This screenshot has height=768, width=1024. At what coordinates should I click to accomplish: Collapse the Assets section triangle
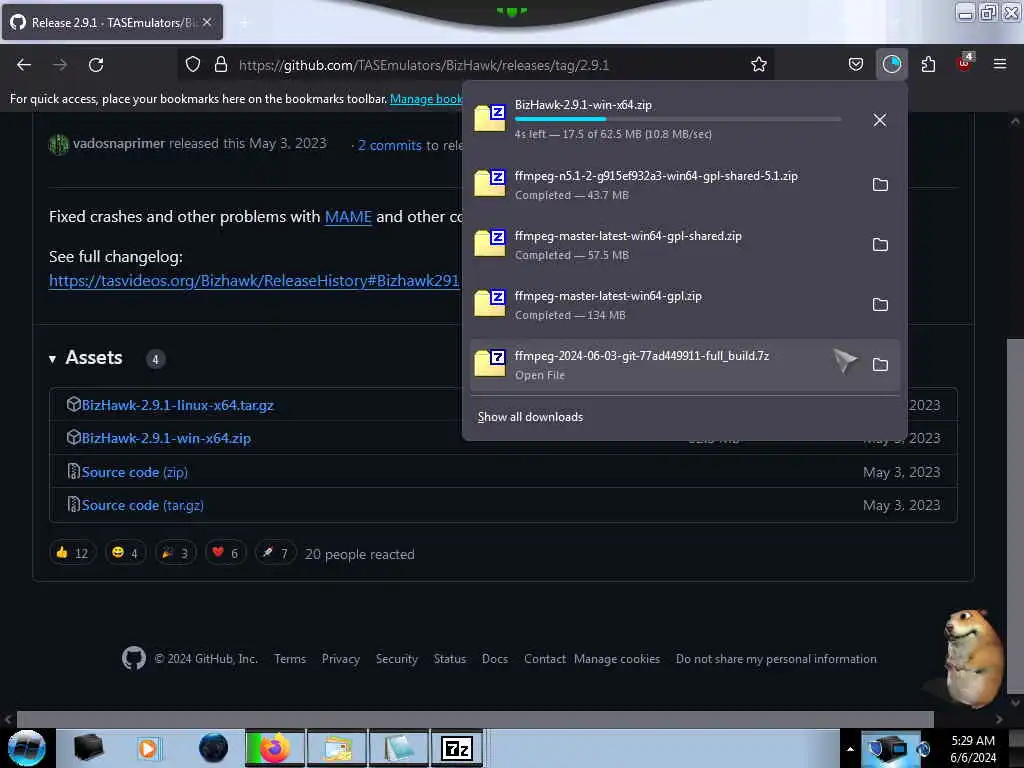(x=52, y=359)
